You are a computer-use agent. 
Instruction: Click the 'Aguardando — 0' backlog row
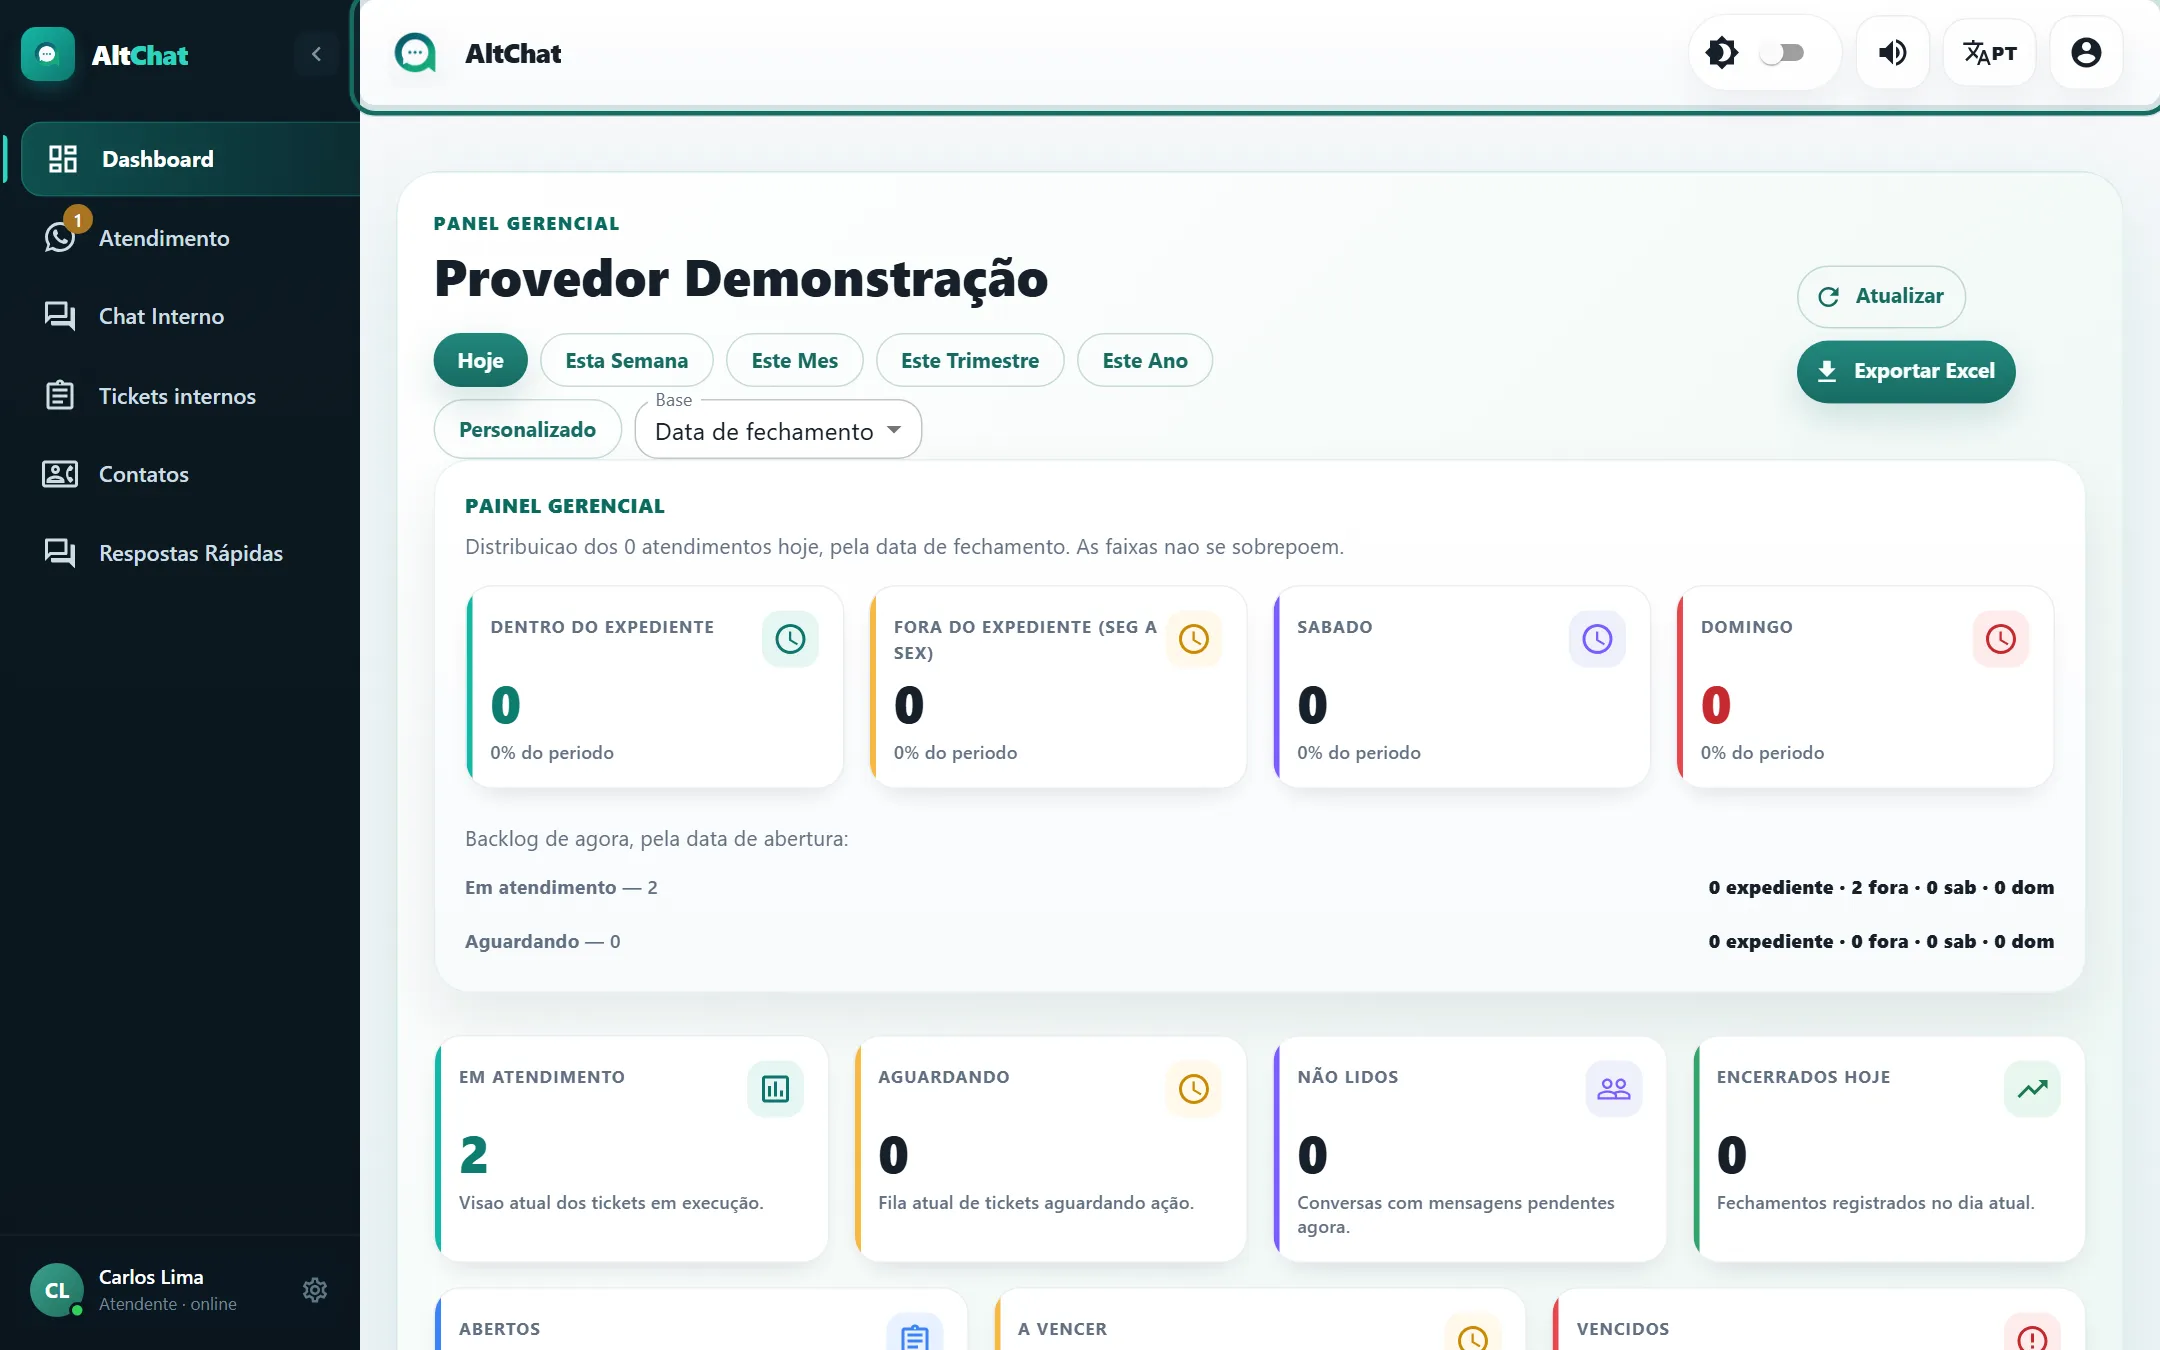pos(1259,941)
